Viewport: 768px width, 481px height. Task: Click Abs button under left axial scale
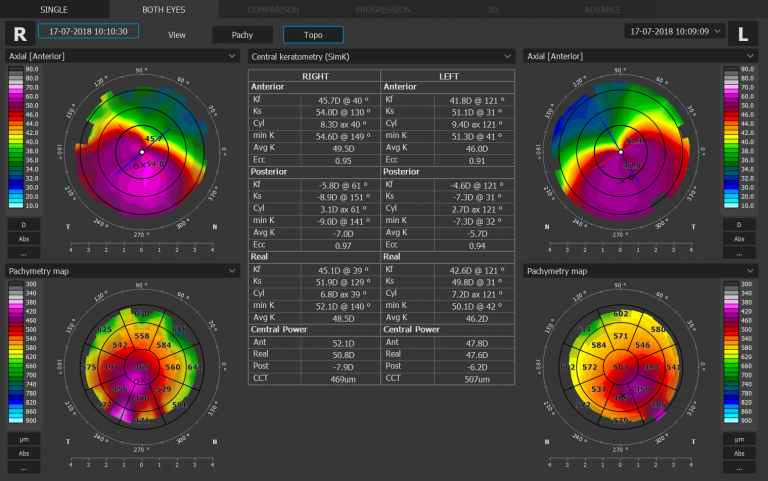[x=739, y=239]
